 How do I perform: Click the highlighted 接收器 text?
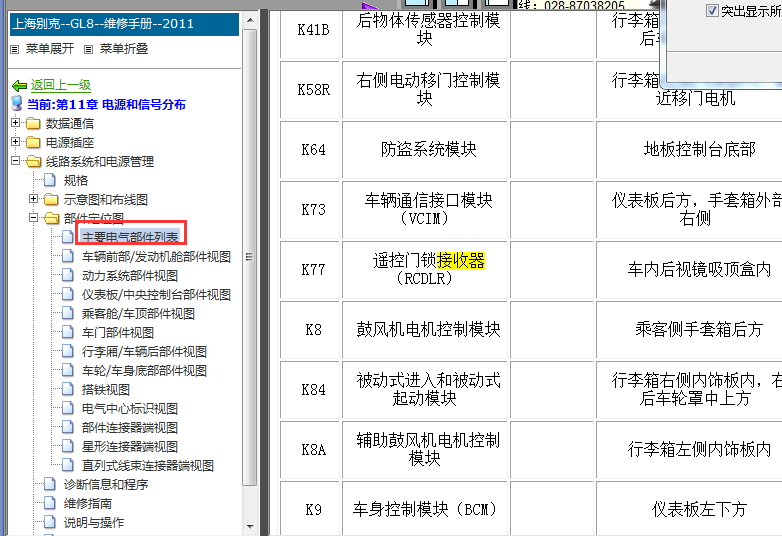point(460,260)
